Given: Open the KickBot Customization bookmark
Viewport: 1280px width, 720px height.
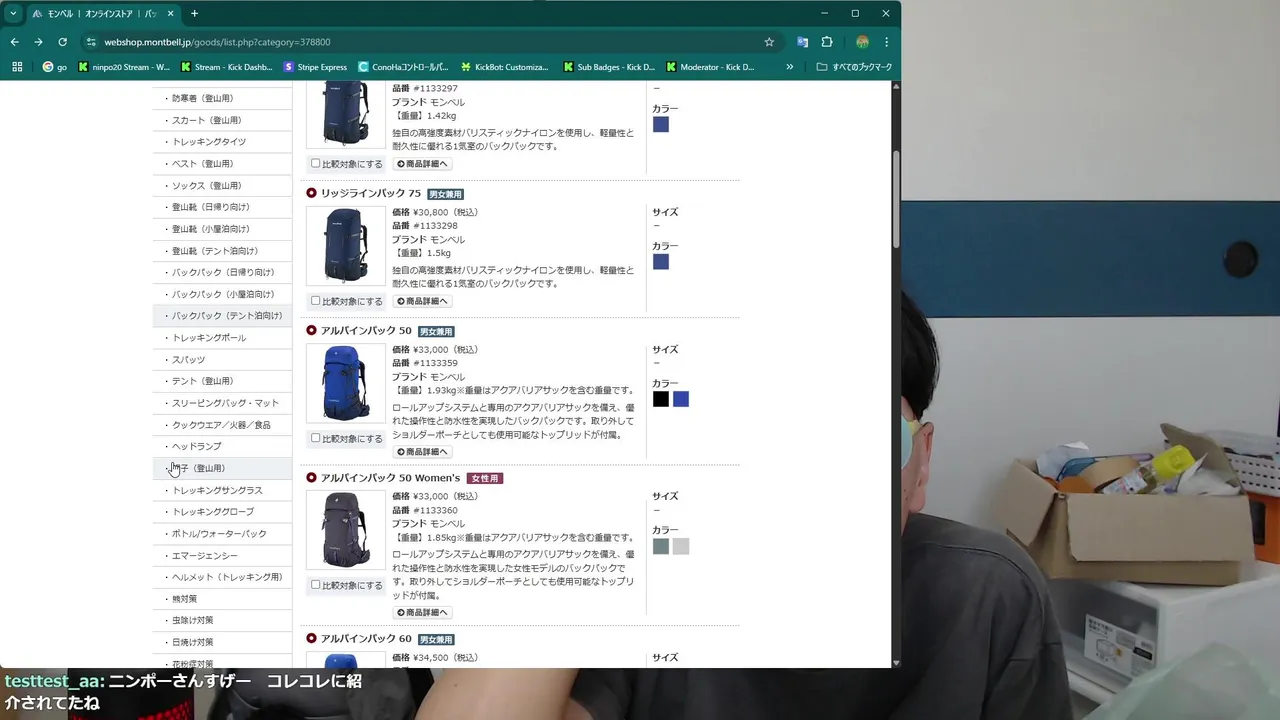Looking at the screenshot, I should pyautogui.click(x=505, y=67).
